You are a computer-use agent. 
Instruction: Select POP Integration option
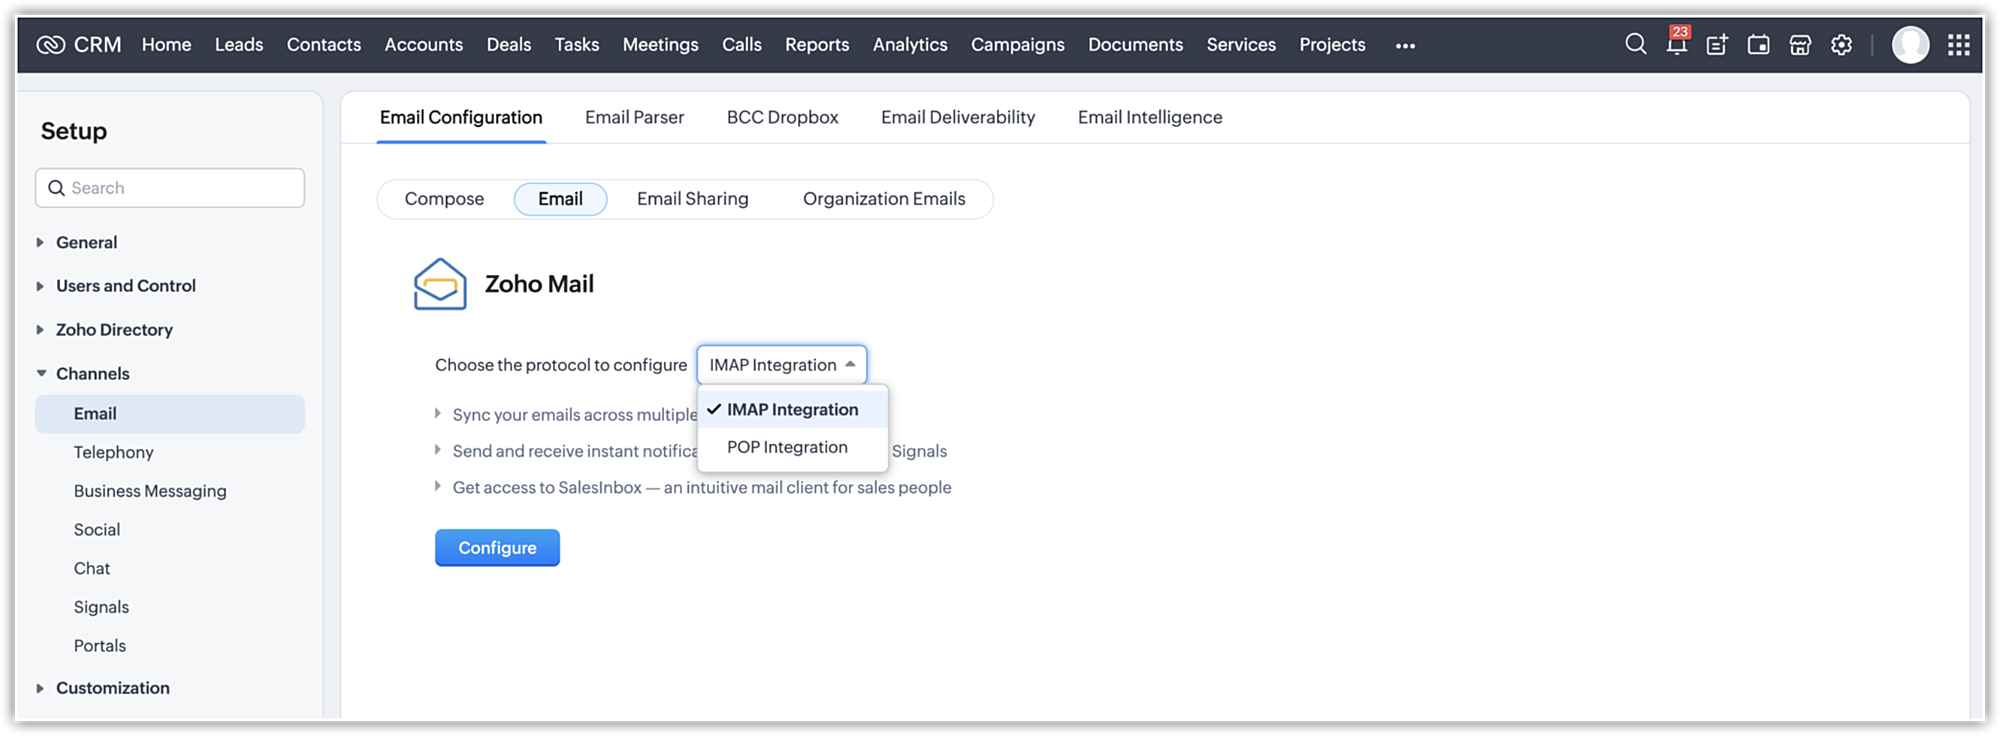point(793,447)
